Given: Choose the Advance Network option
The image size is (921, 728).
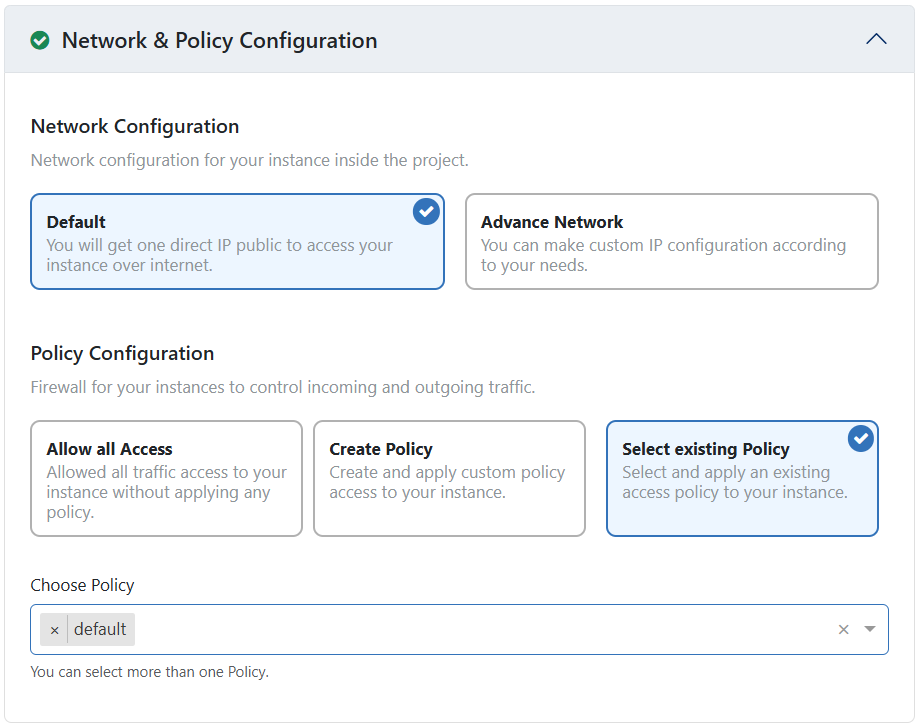Looking at the screenshot, I should (x=671, y=242).
